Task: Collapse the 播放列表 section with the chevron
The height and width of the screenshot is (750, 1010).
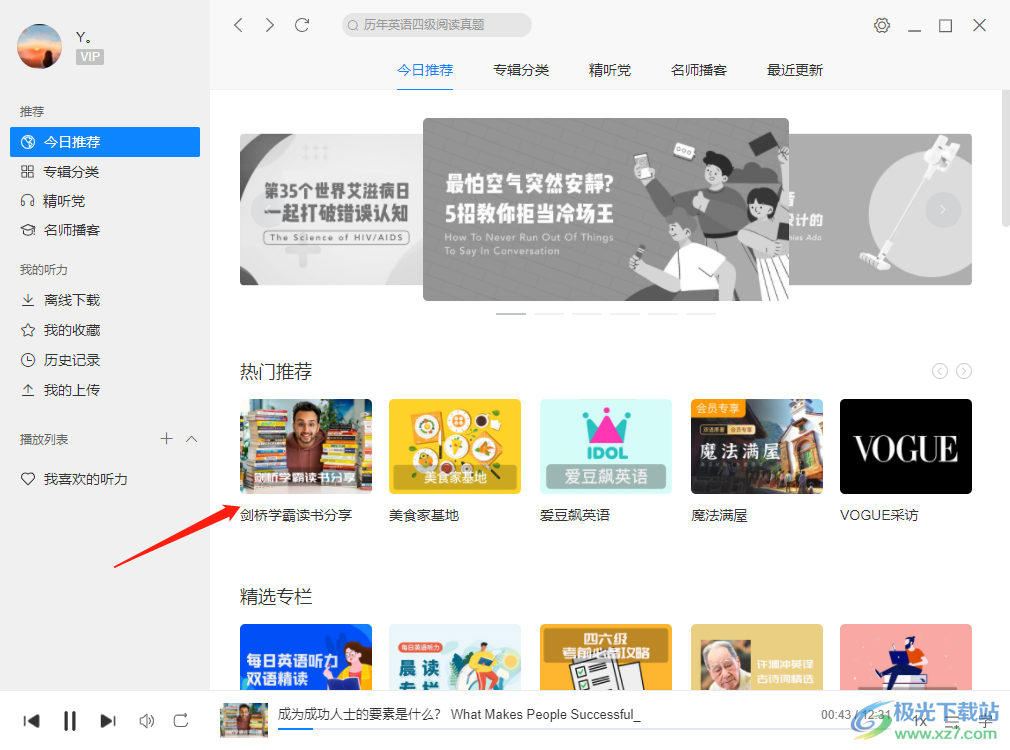Action: click(191, 439)
